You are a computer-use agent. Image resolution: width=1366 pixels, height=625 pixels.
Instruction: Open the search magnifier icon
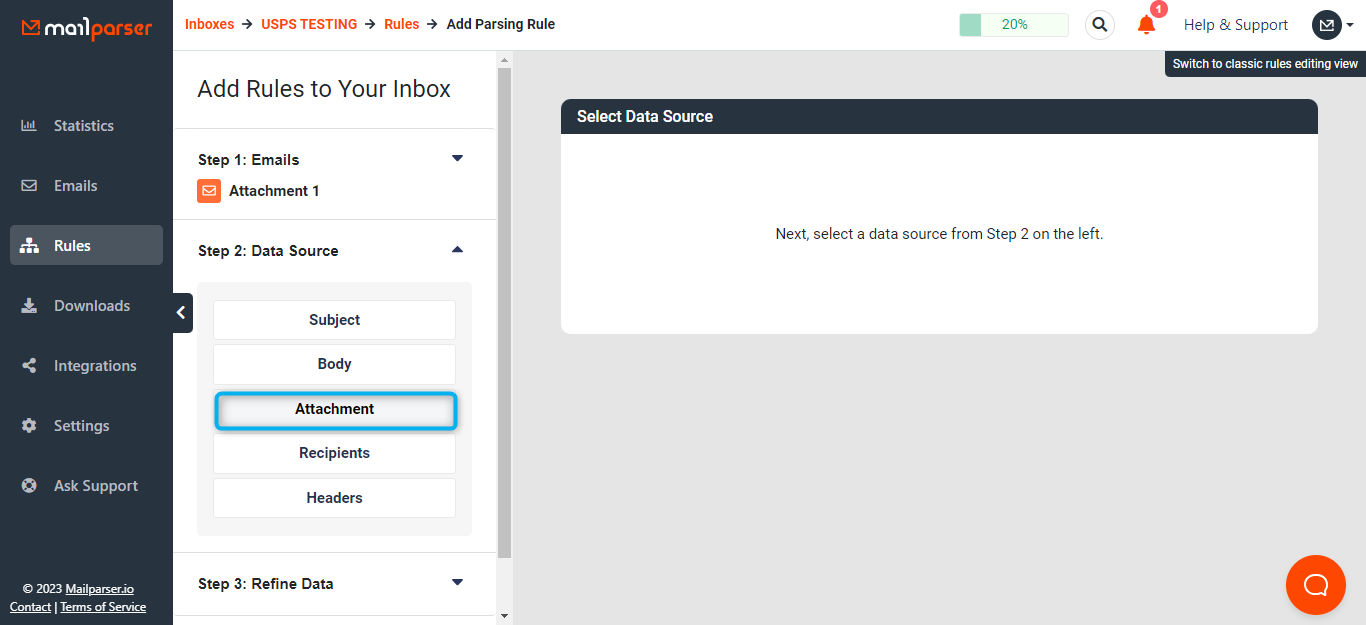click(1100, 25)
